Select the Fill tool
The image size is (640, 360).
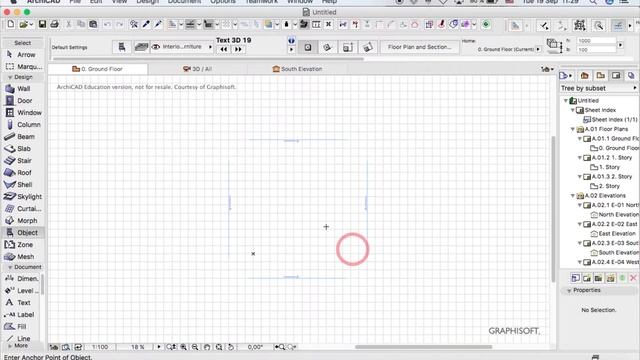[x=16, y=327]
